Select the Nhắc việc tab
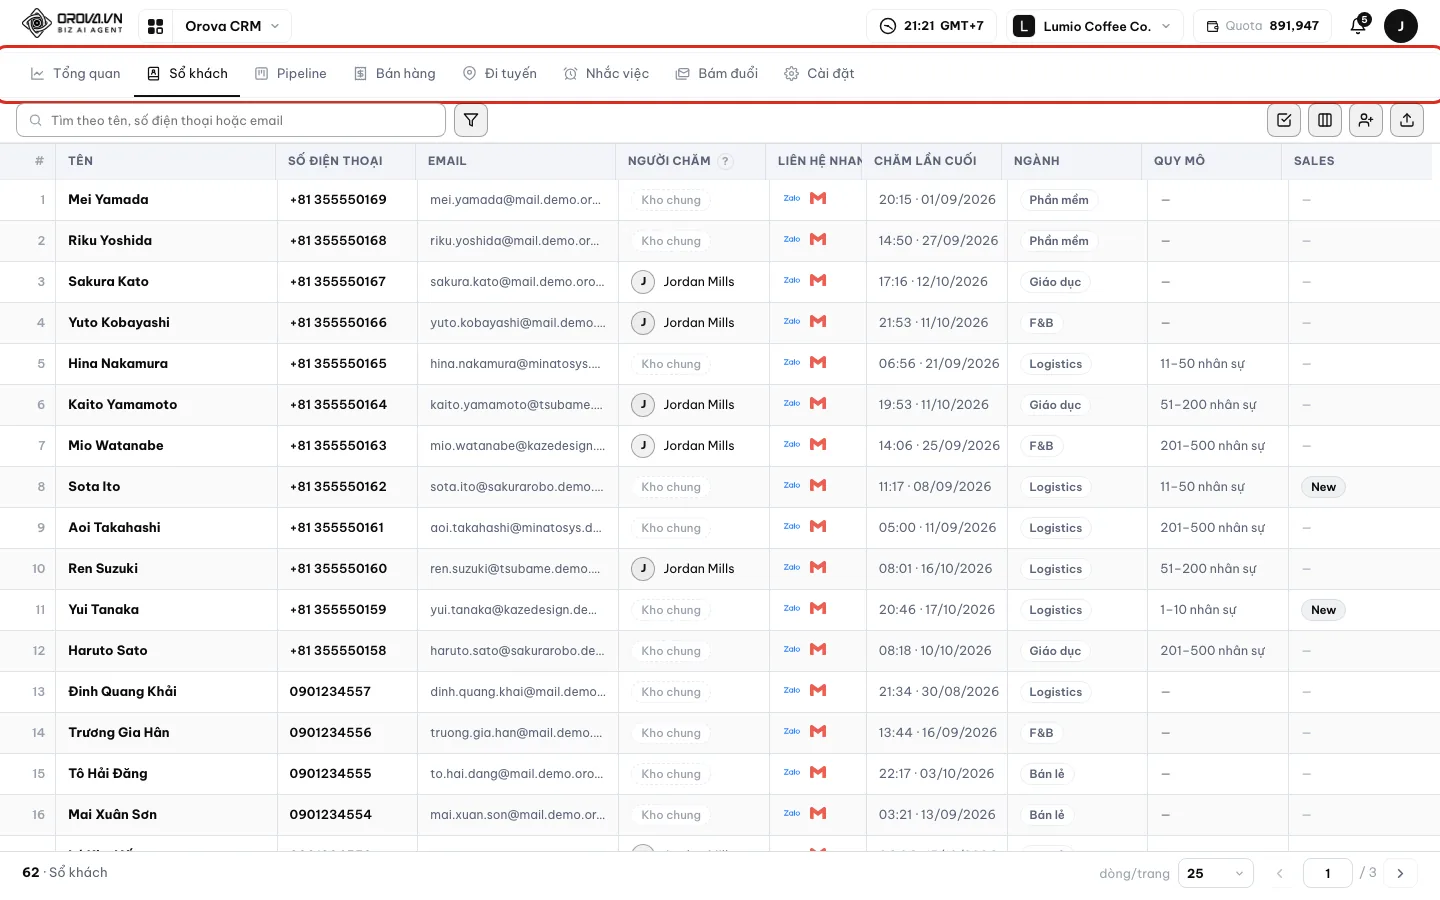This screenshot has width=1440, height=900. 607,73
